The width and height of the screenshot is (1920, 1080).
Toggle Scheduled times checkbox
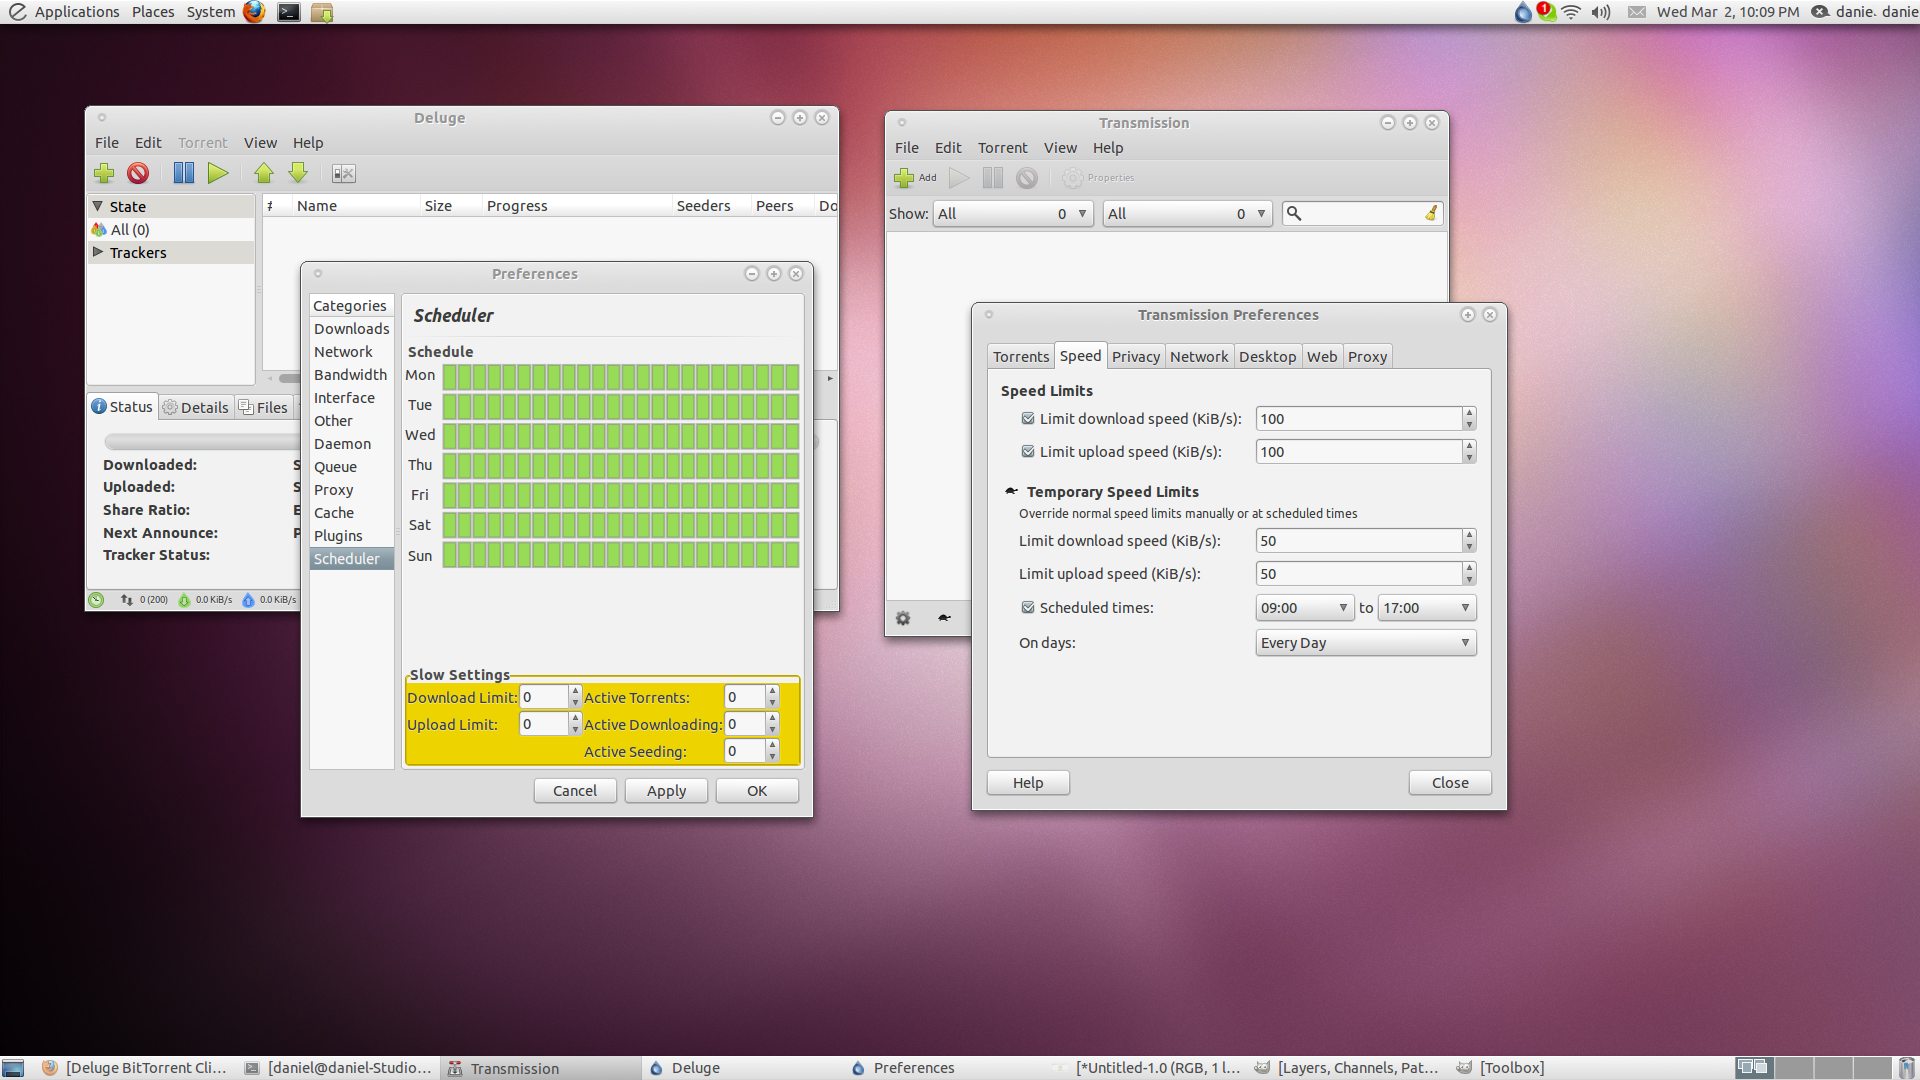[1028, 607]
